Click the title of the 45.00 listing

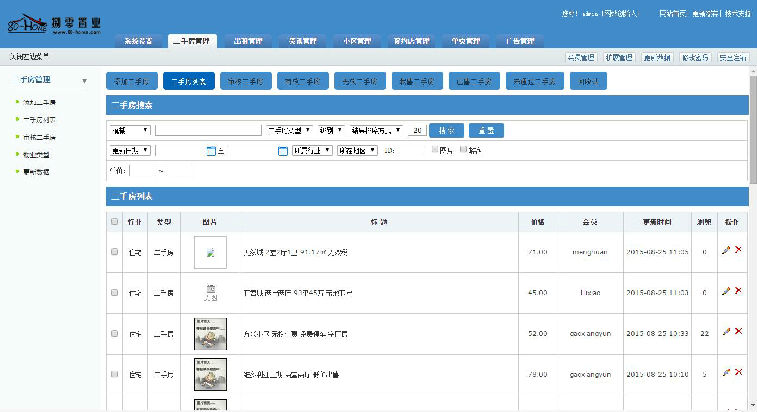coord(297,293)
